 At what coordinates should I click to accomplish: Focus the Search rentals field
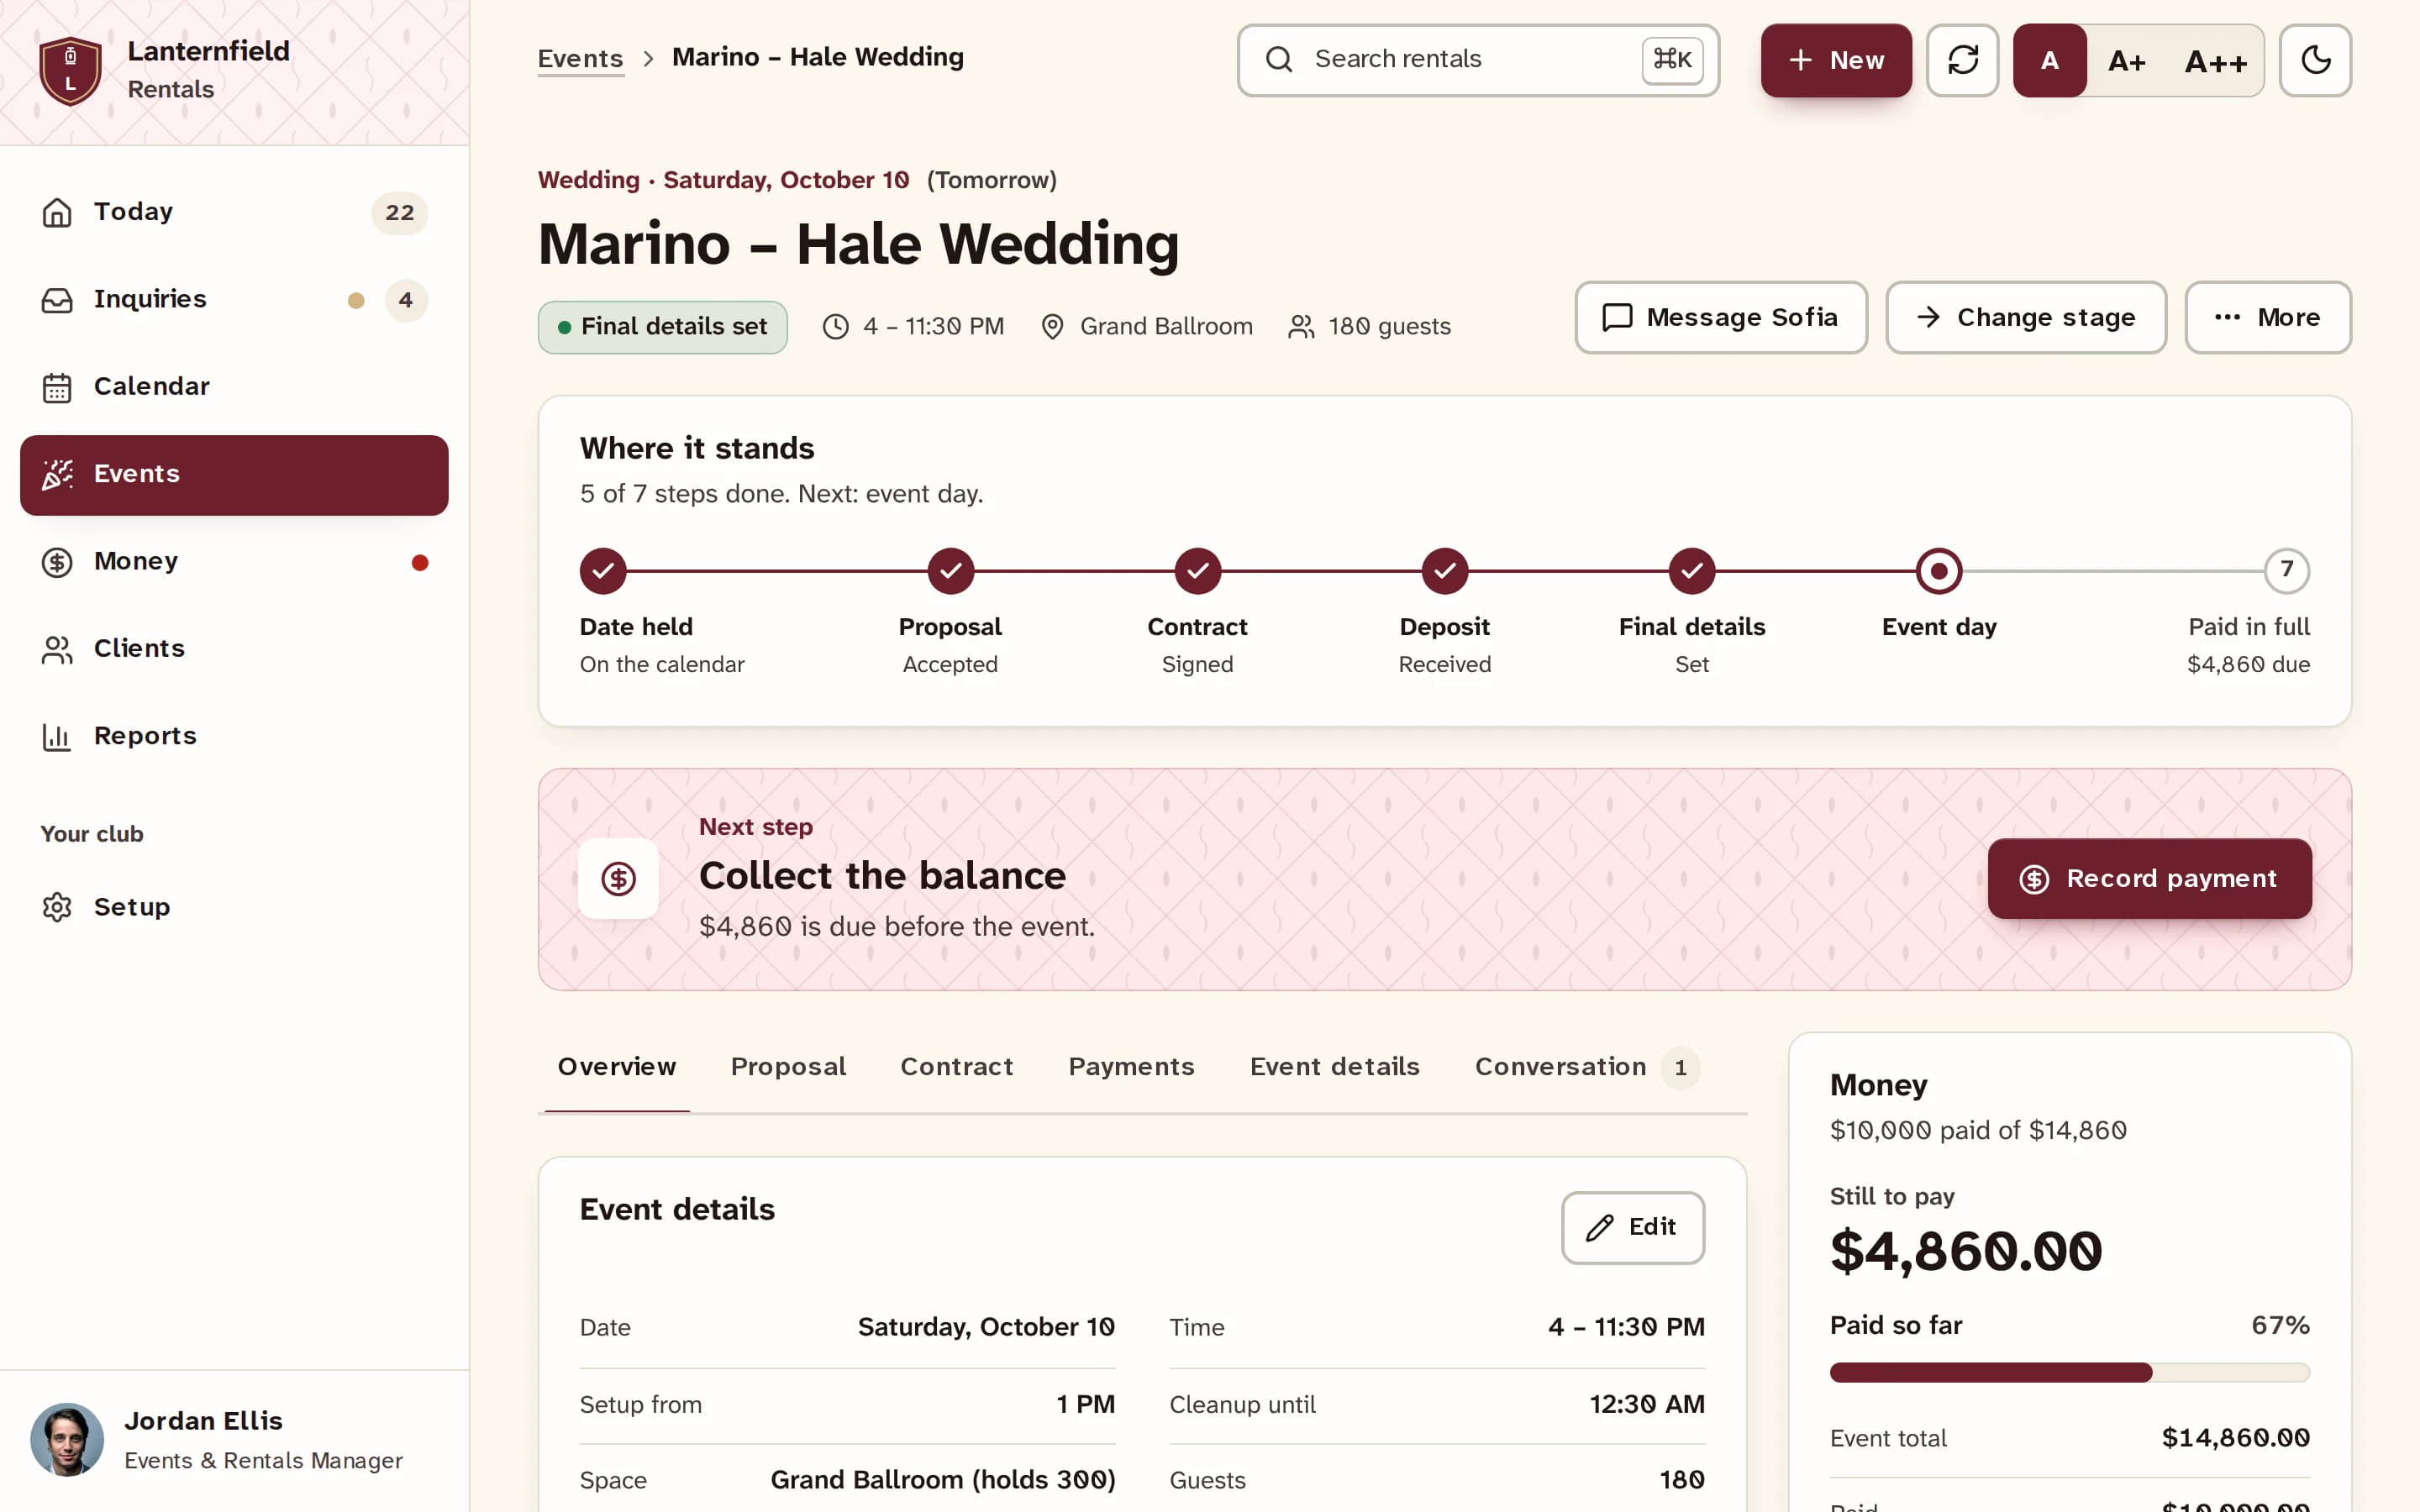(1478, 60)
